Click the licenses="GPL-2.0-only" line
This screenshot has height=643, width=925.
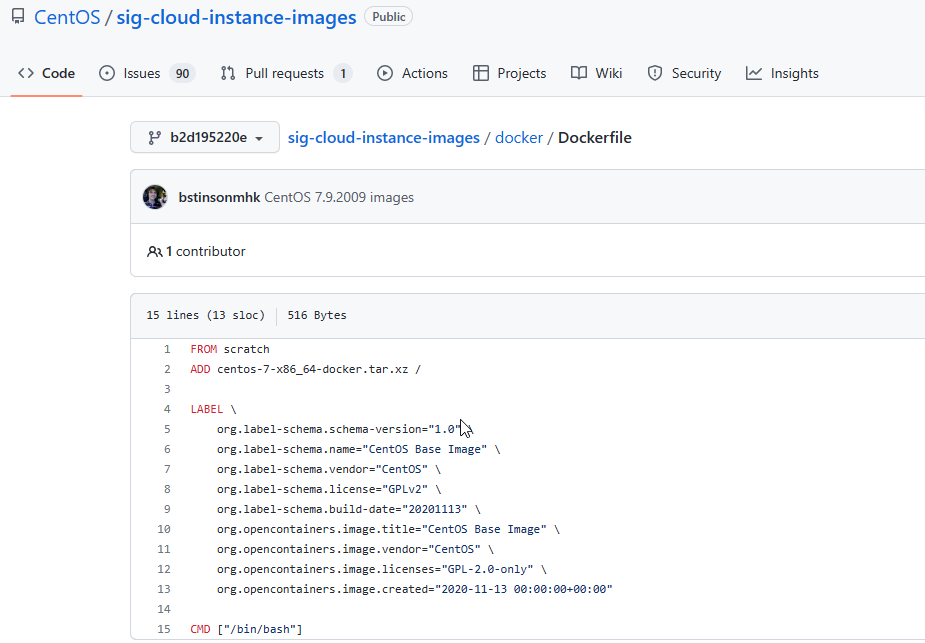pos(382,569)
